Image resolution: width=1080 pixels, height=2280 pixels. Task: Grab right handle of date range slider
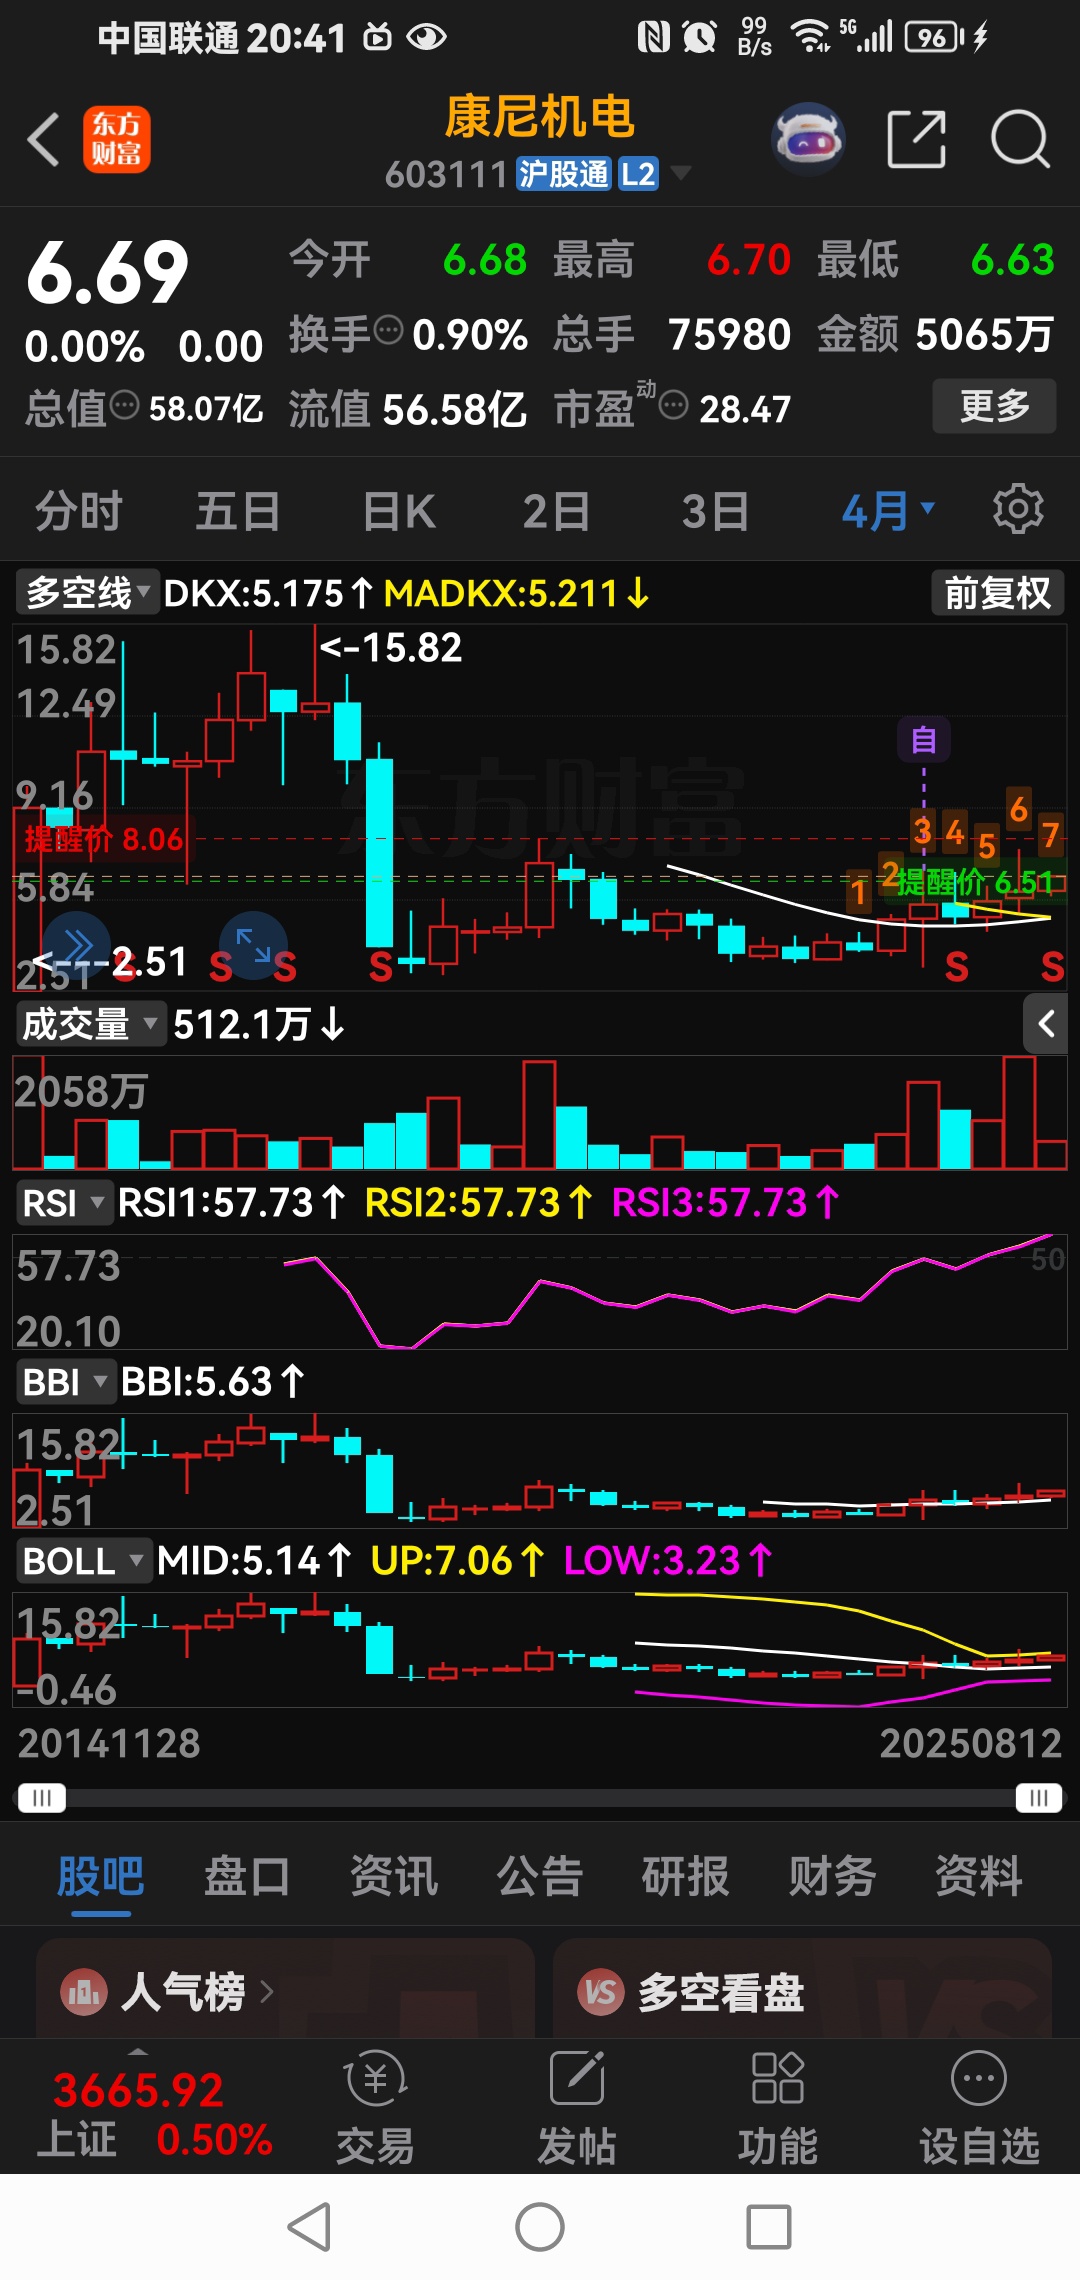coord(1039,1798)
